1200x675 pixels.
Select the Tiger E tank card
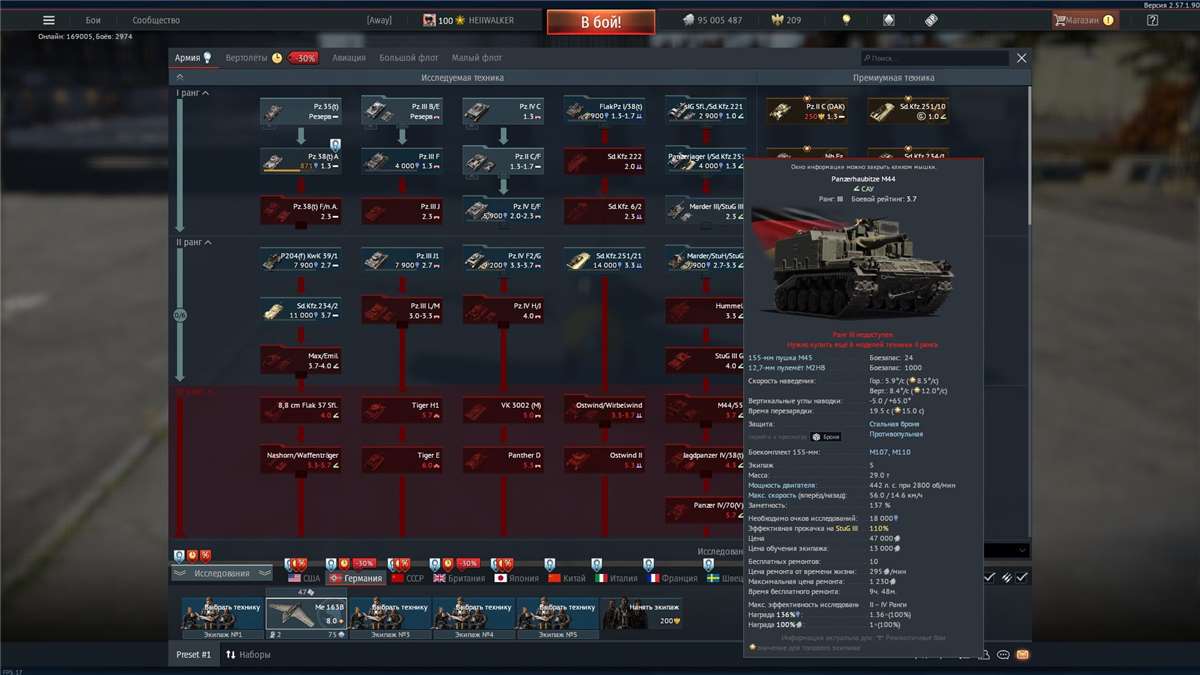[x=402, y=460]
